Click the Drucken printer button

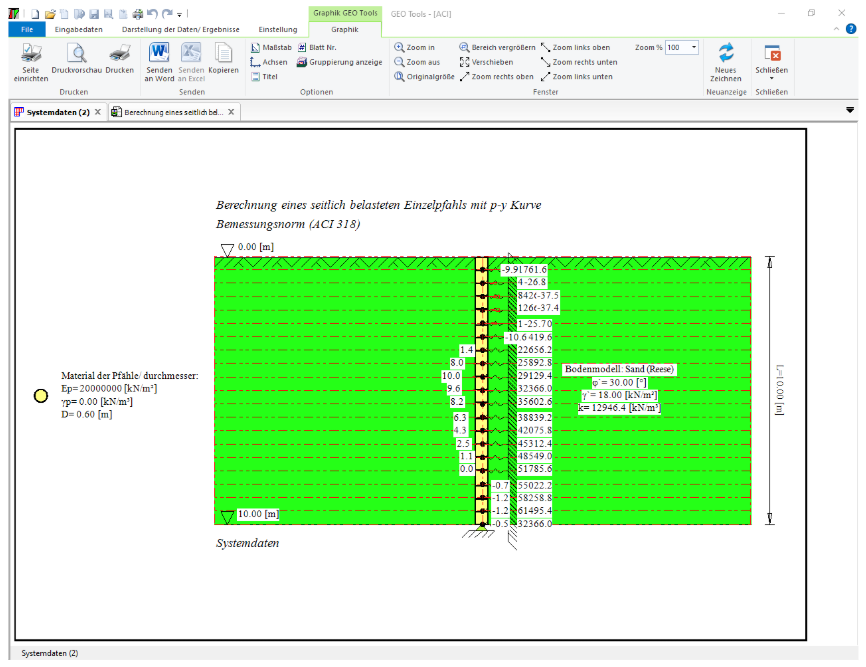coord(119,58)
